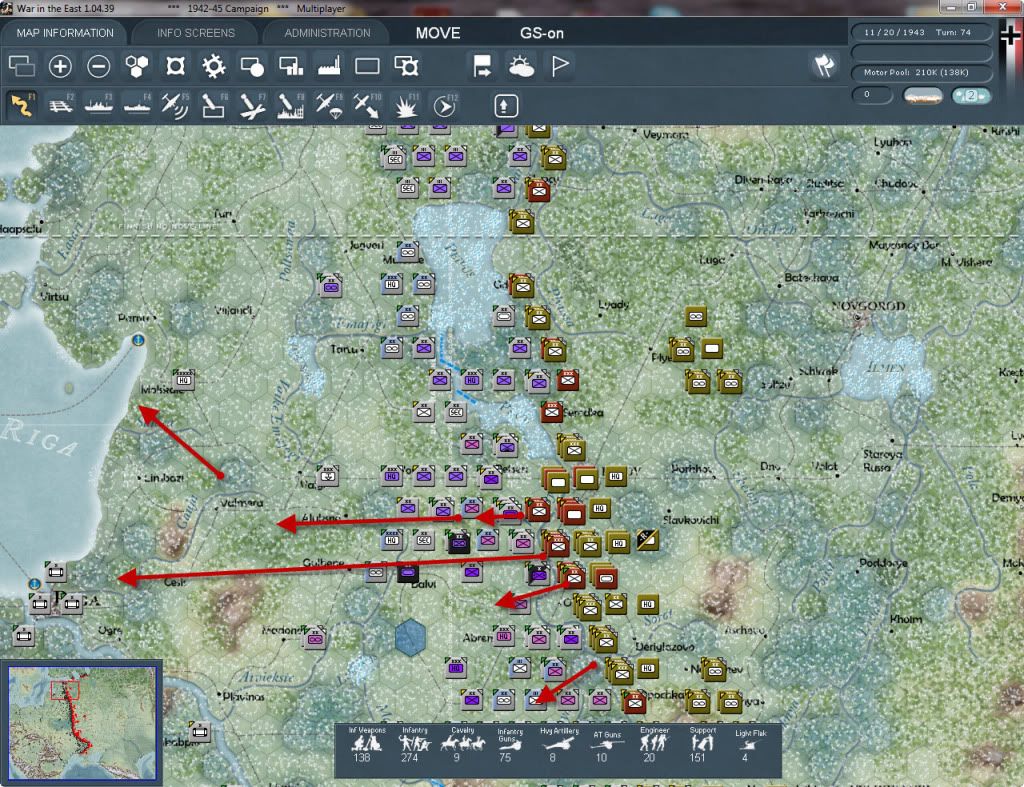
Task: Click the Valmiera town label
Action: point(242,503)
